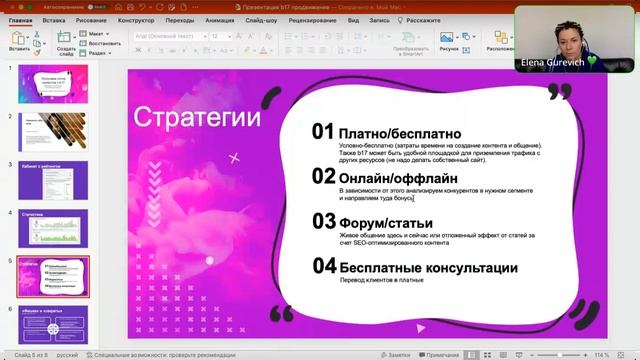This screenshot has width=640, height=360.
Task: Open the Конструктор tab
Action: click(x=136, y=20)
